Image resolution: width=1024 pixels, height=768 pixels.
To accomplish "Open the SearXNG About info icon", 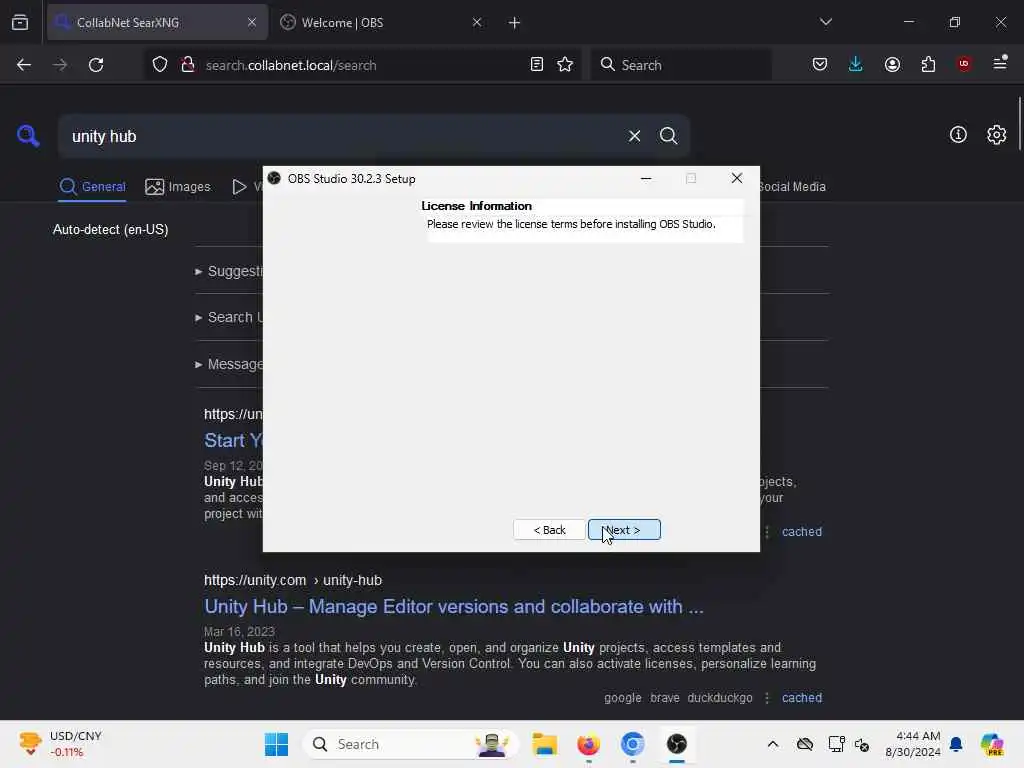I will 958,135.
